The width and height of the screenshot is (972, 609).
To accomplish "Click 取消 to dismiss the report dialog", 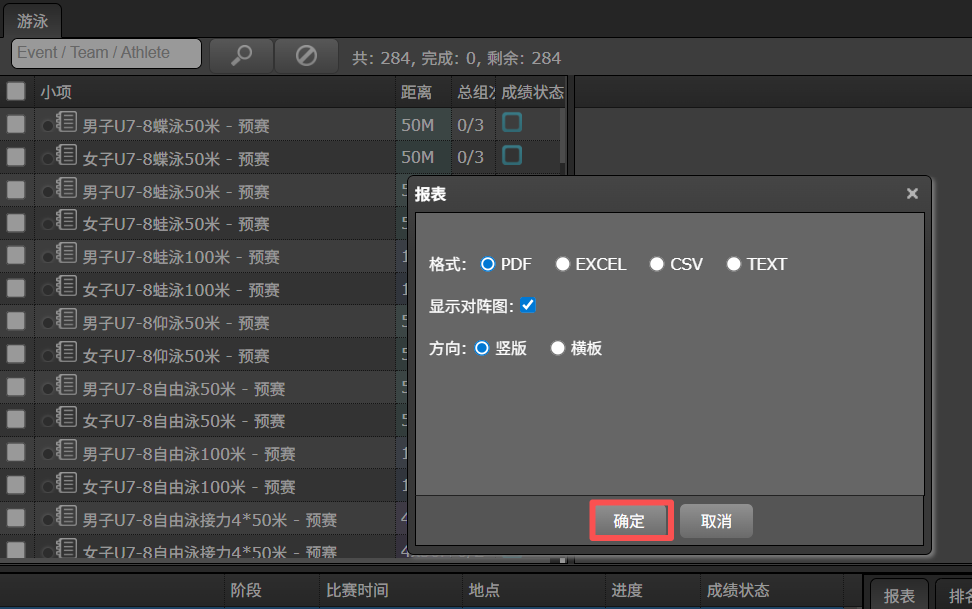I will pyautogui.click(x=716, y=520).
